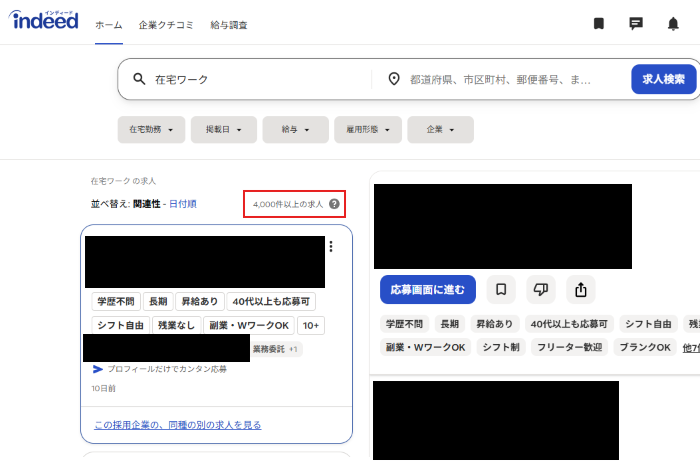This screenshot has width=700, height=461.
Task: Expand the 企業 filter dropdown
Action: [x=440, y=130]
